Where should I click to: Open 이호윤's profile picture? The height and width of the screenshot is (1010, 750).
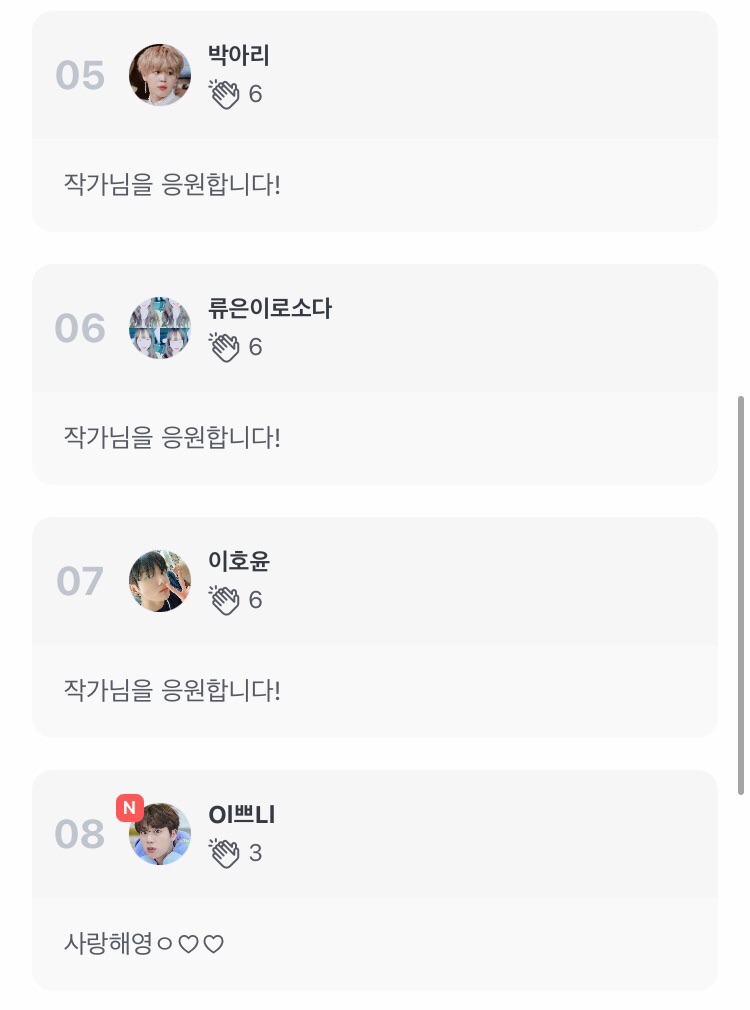[x=160, y=581]
